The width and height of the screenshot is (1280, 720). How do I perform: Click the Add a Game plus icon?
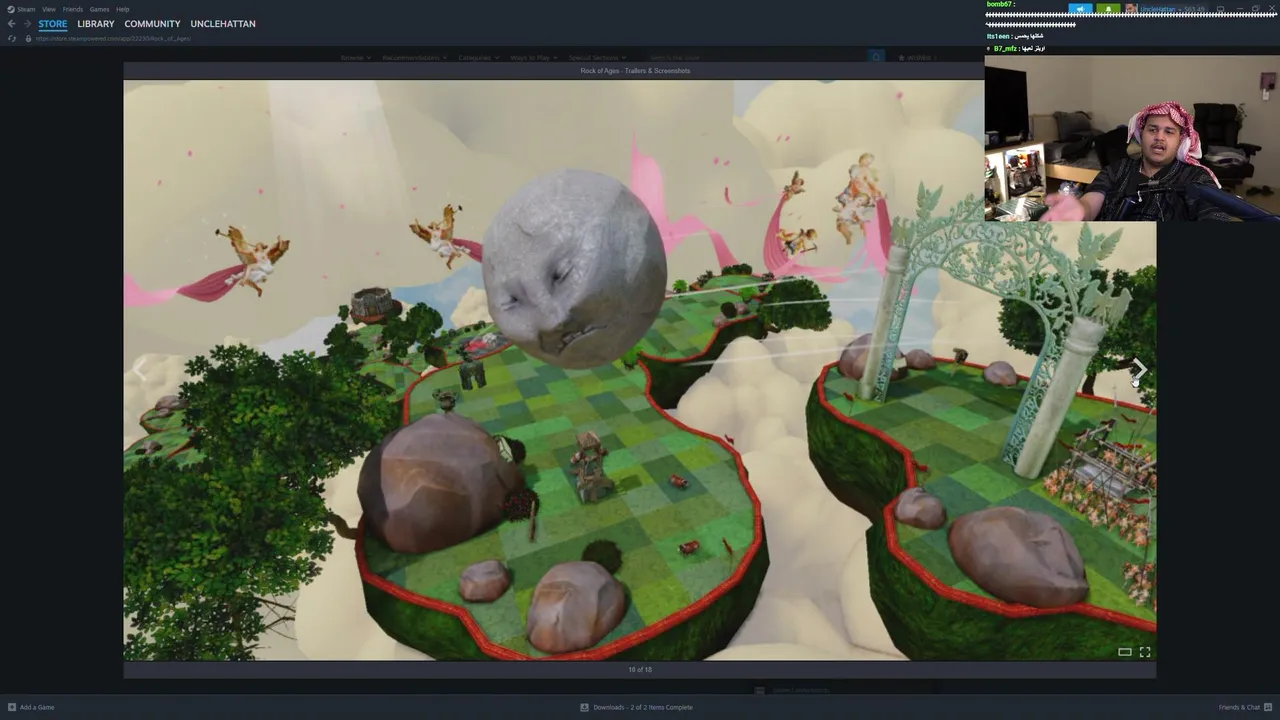click(x=12, y=707)
